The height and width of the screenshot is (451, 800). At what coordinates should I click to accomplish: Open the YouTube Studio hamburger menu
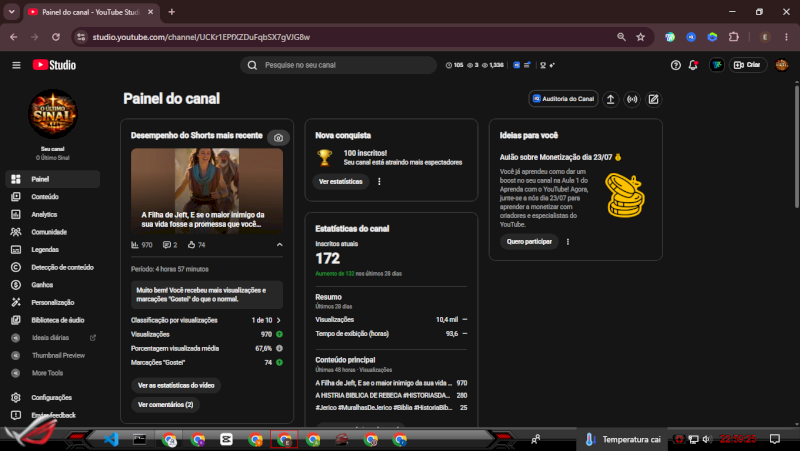(16, 65)
